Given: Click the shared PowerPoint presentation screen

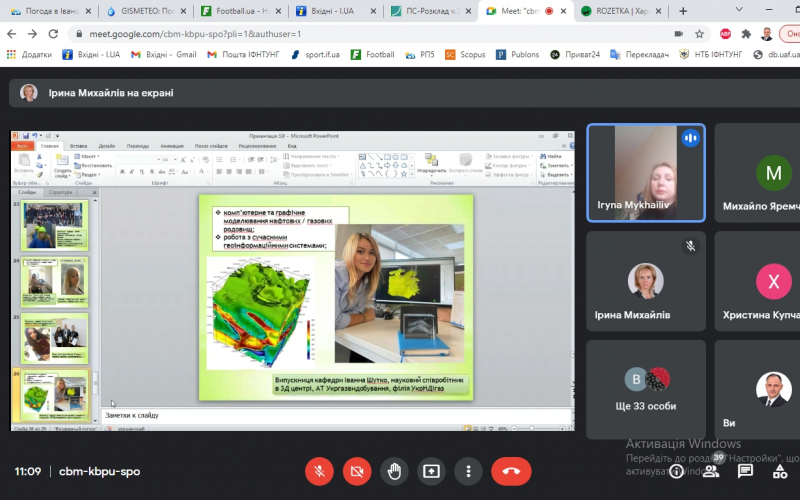Looking at the screenshot, I should 293,281.
